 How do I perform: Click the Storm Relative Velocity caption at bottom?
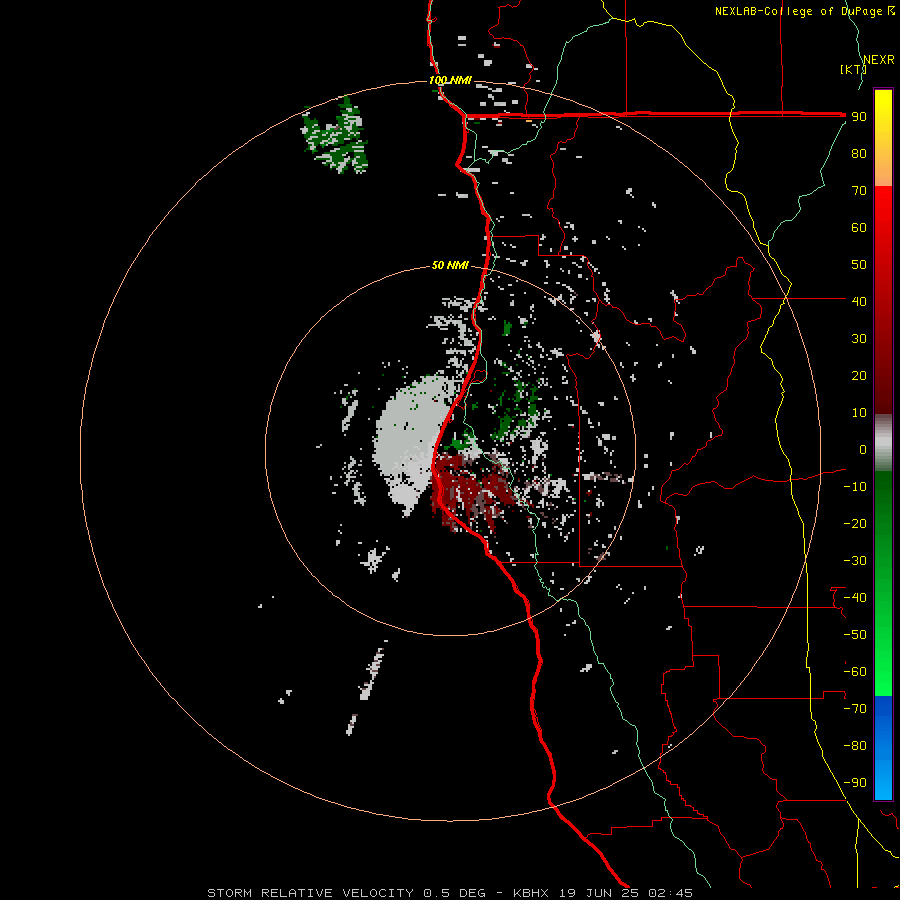tap(449, 893)
